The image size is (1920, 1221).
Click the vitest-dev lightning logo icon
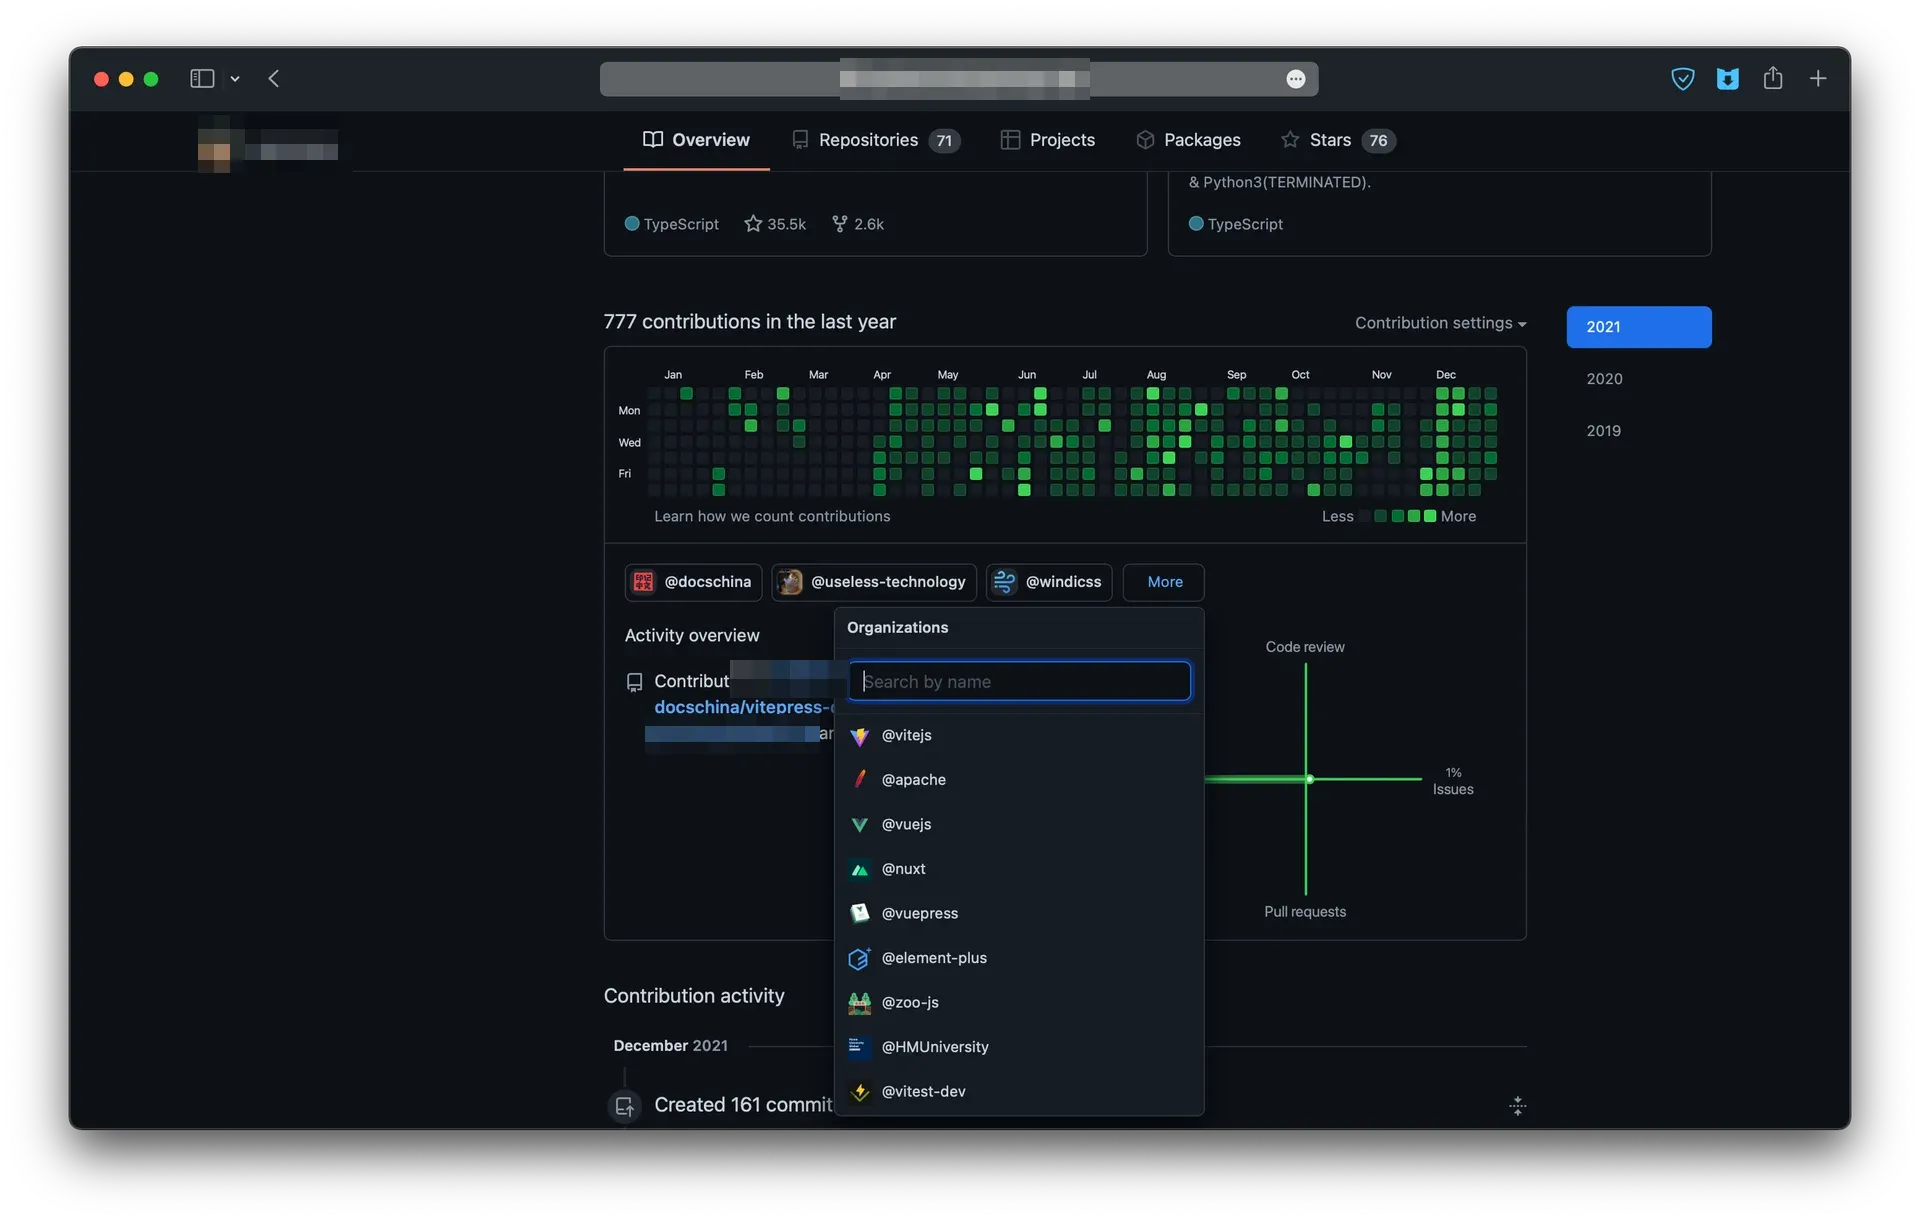tap(859, 1092)
